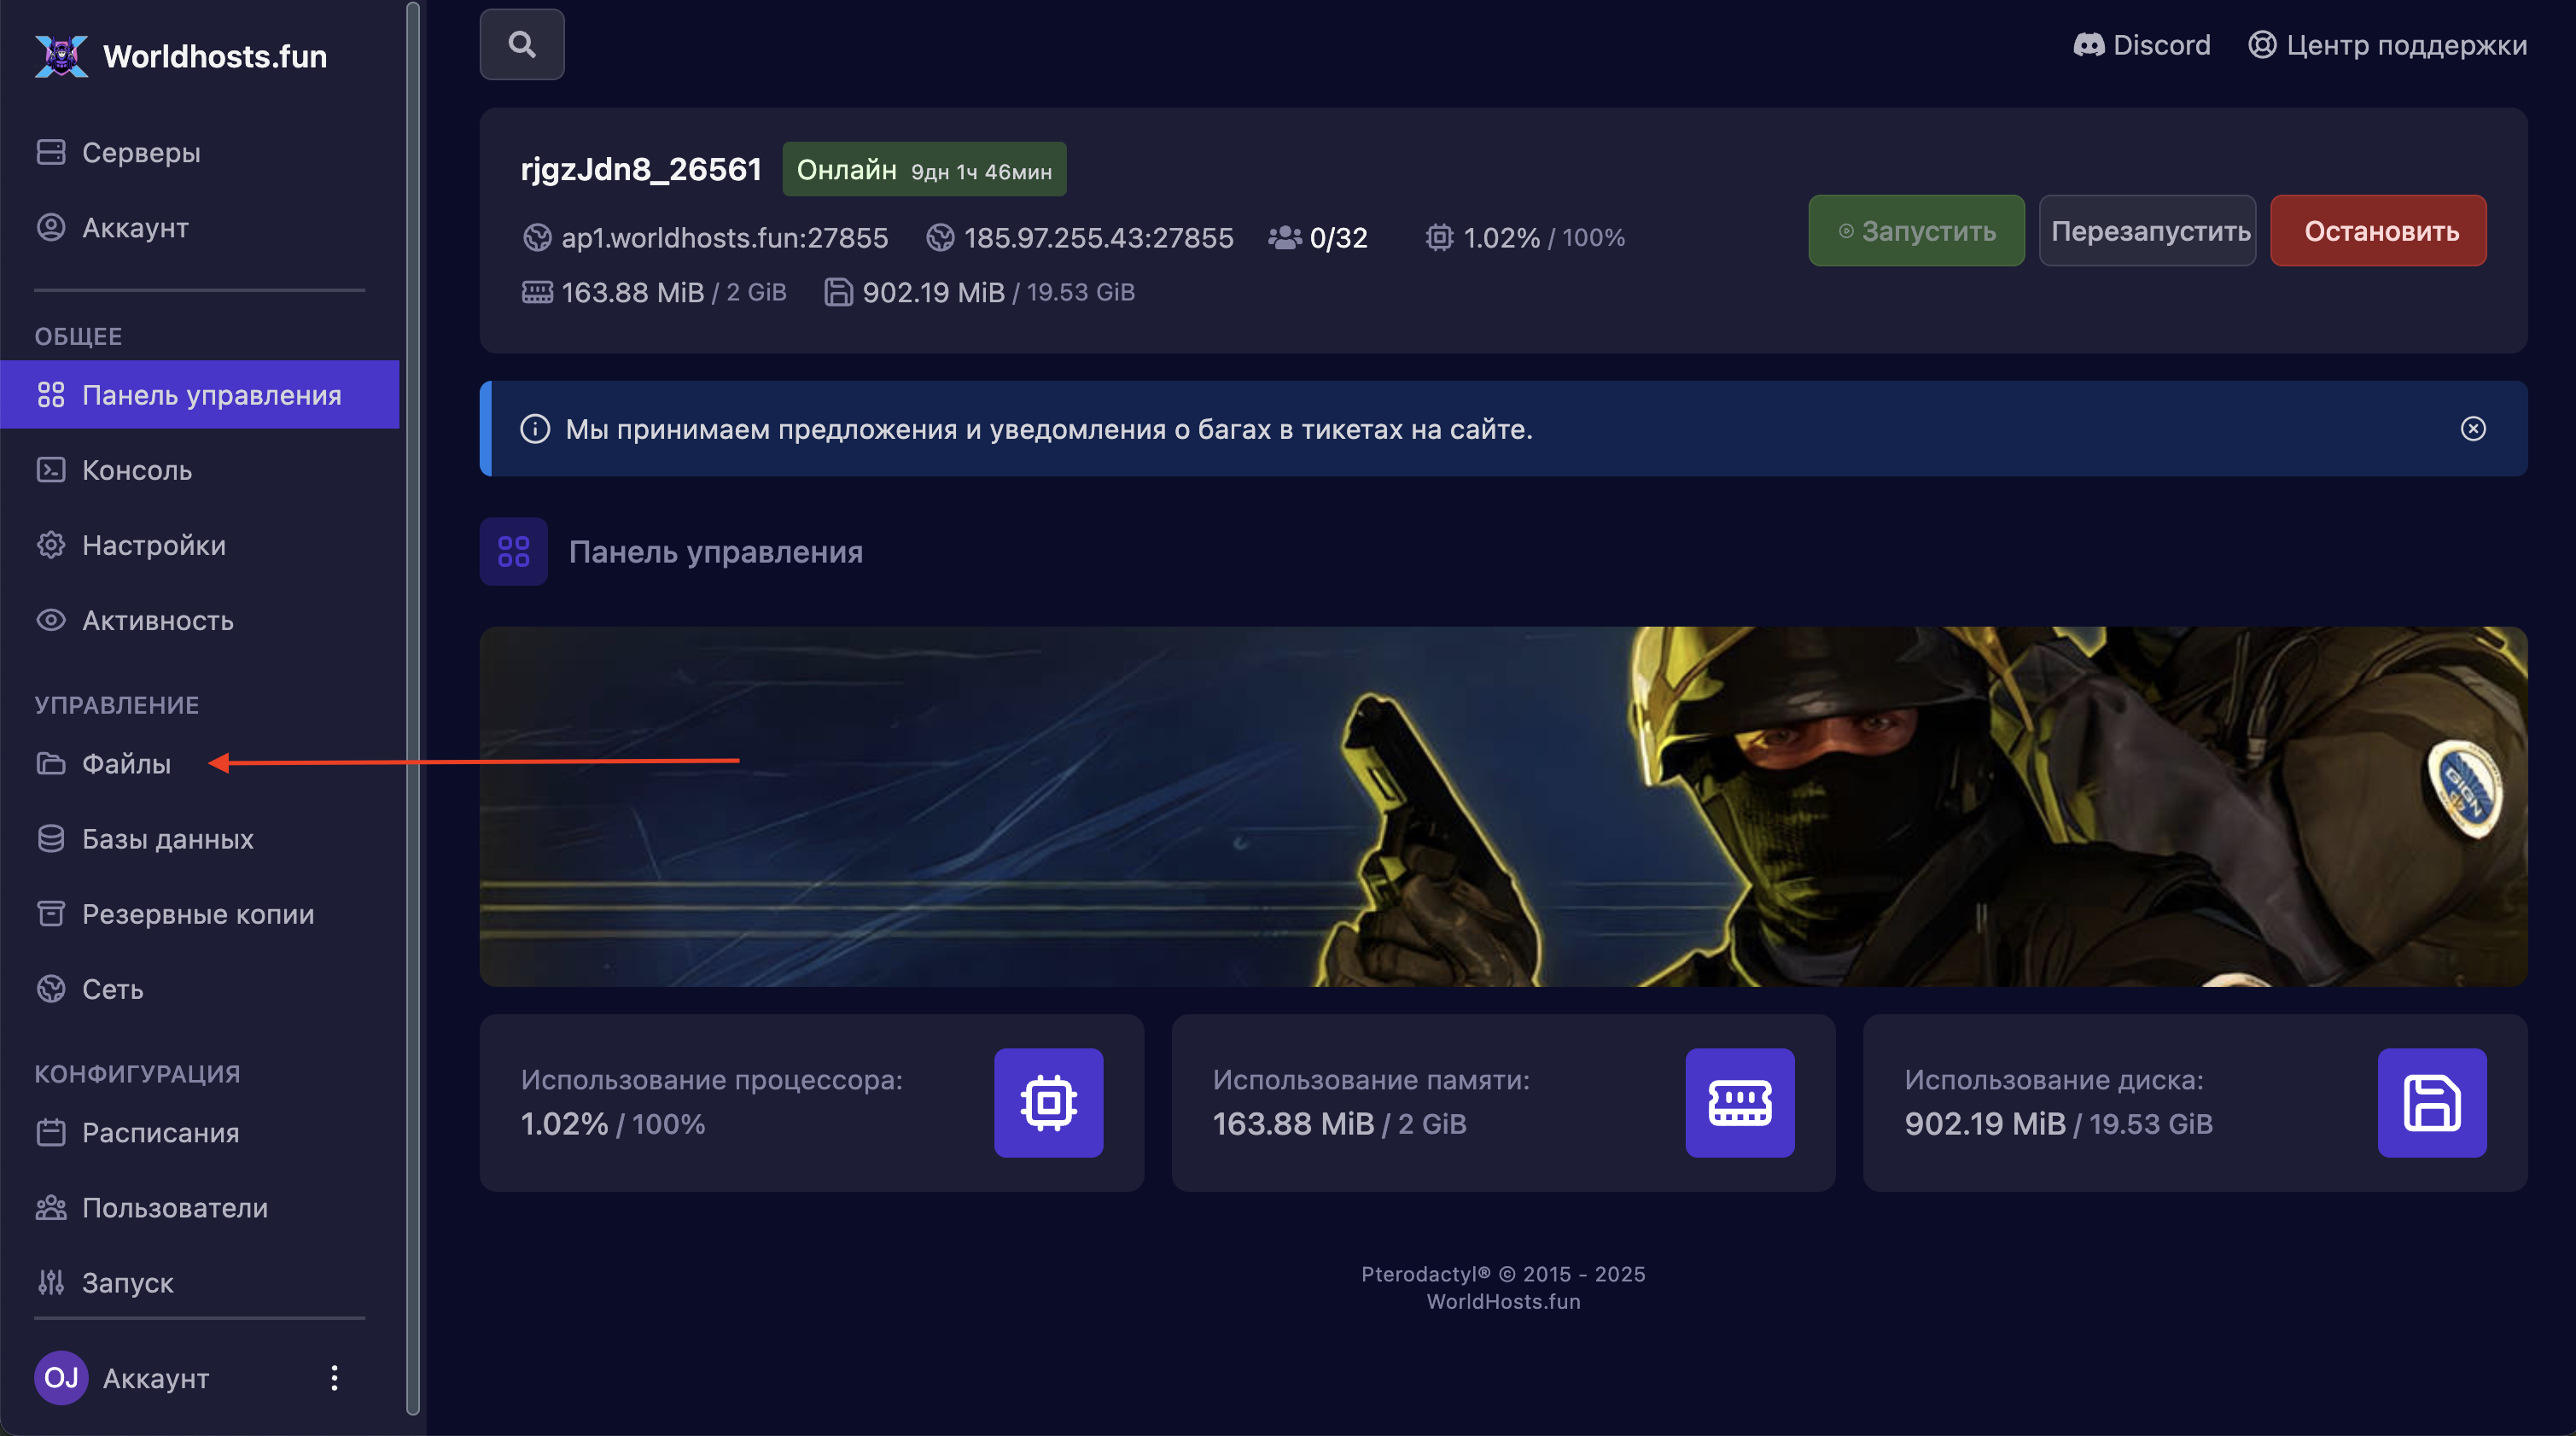Click the CPU usage chip icon tile

(x=1048, y=1103)
